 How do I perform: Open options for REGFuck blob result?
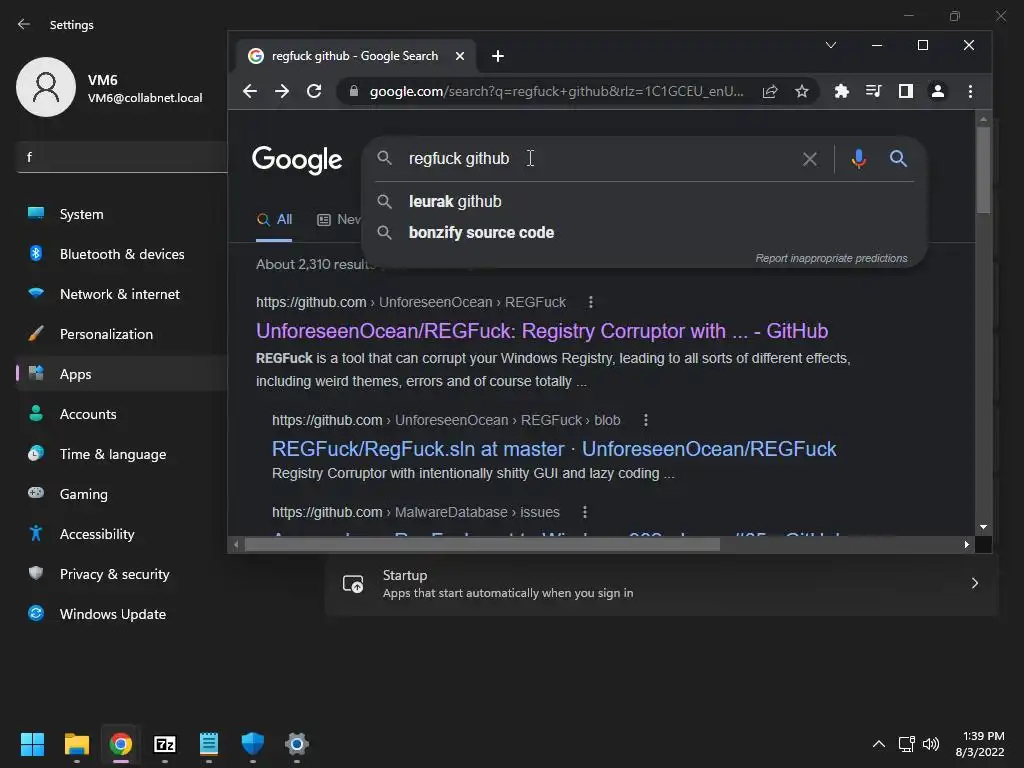click(x=646, y=420)
